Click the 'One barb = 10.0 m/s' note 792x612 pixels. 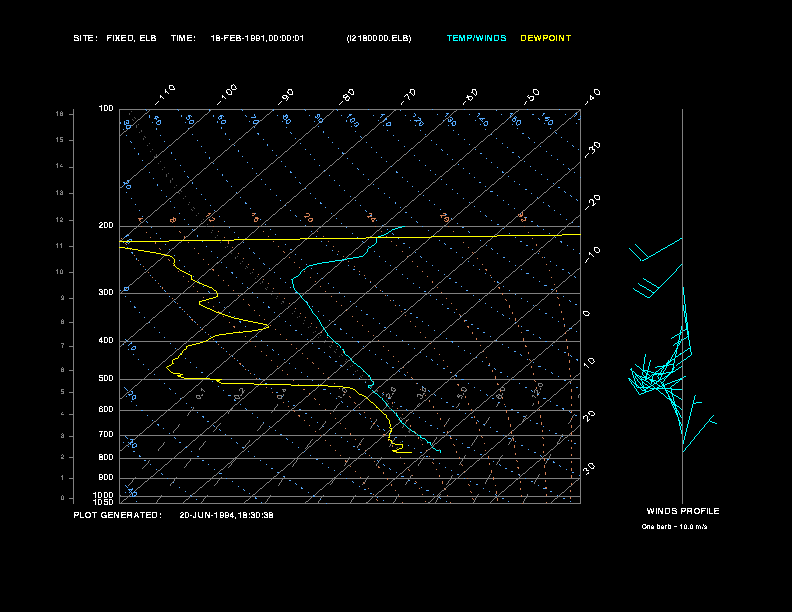[x=674, y=527]
